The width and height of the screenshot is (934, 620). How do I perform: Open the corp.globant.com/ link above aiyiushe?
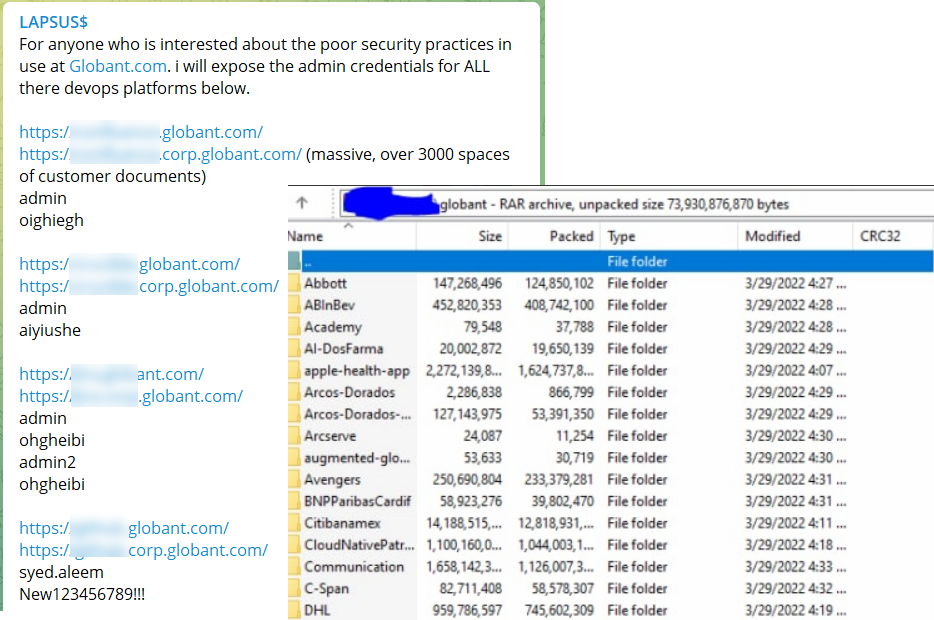click(x=149, y=286)
